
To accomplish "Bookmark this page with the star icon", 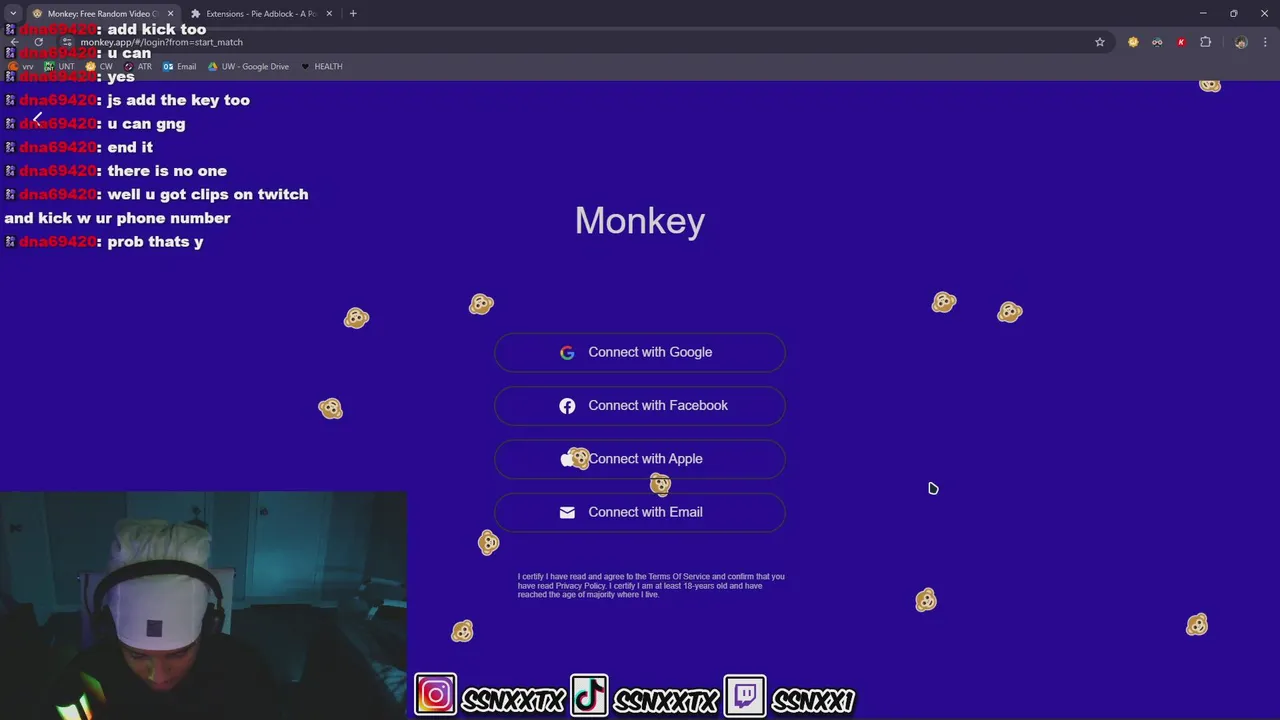I will click(1100, 42).
